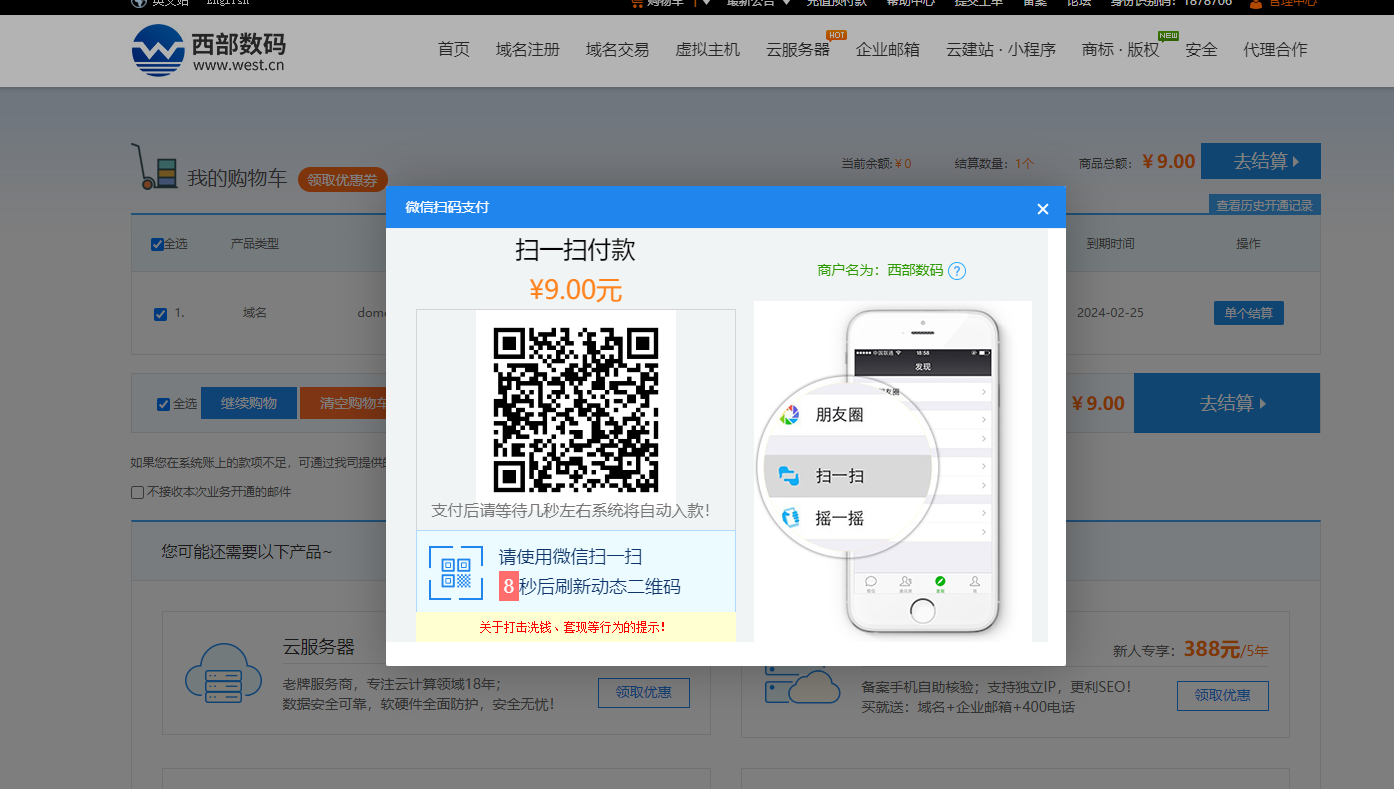The width and height of the screenshot is (1394, 789).
Task: Click the 域名 product type cell
Action: (x=255, y=313)
